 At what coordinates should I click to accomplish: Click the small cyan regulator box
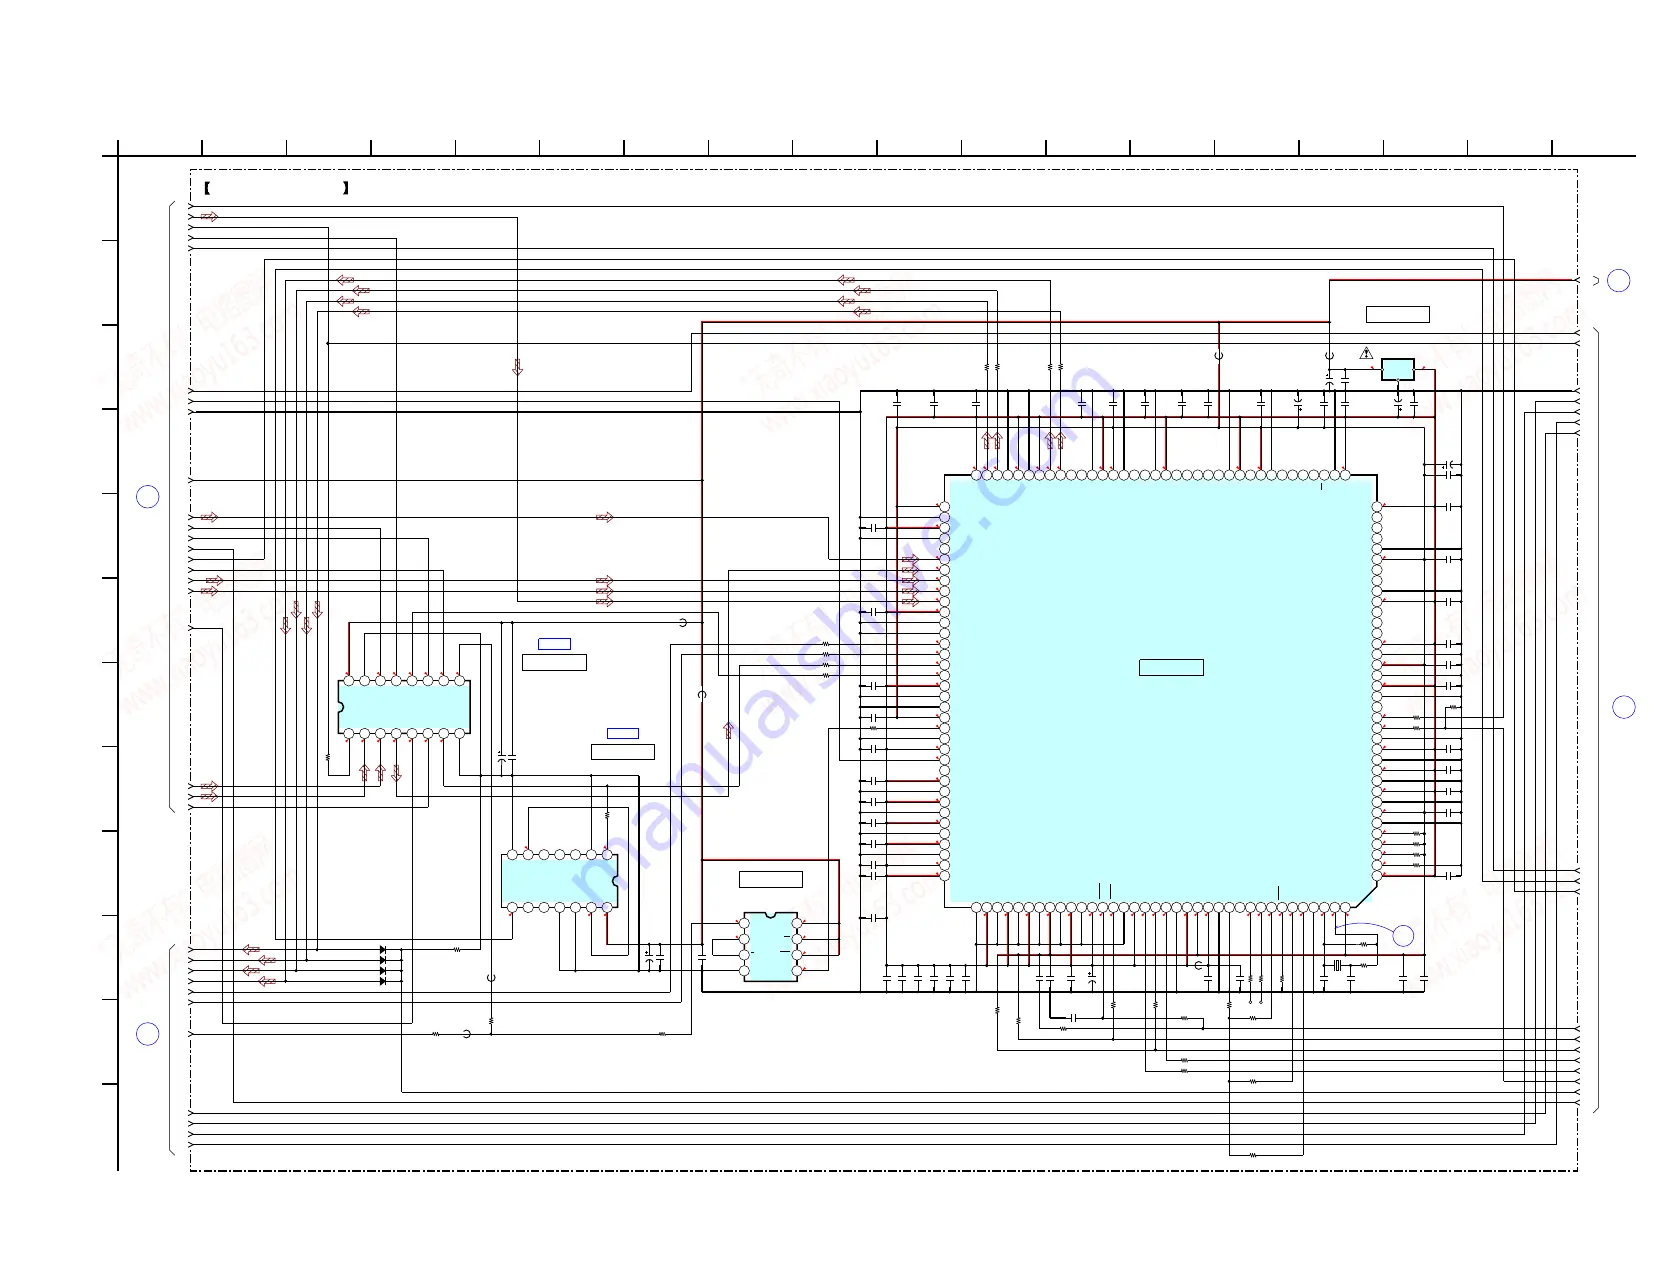click(1398, 369)
